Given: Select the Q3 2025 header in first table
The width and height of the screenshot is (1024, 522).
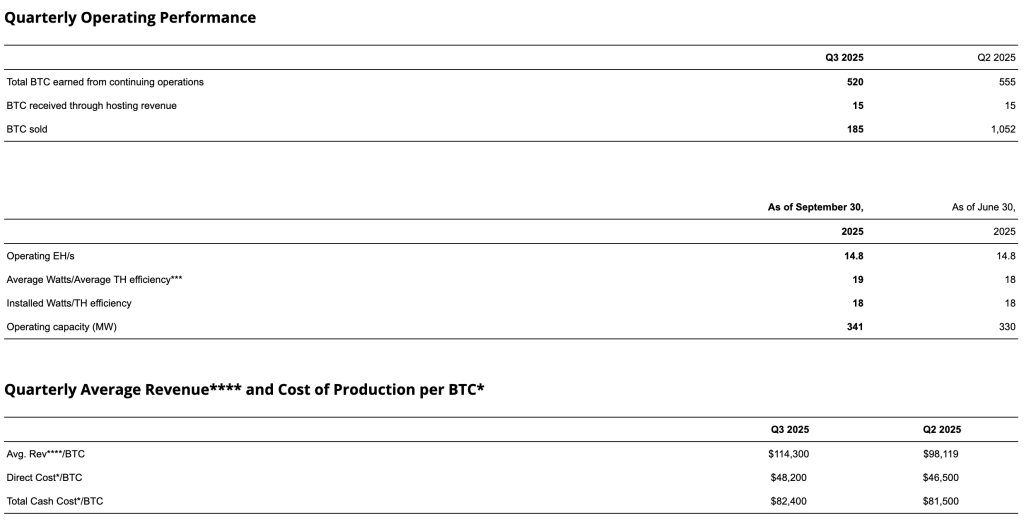Looking at the screenshot, I should pos(844,58).
